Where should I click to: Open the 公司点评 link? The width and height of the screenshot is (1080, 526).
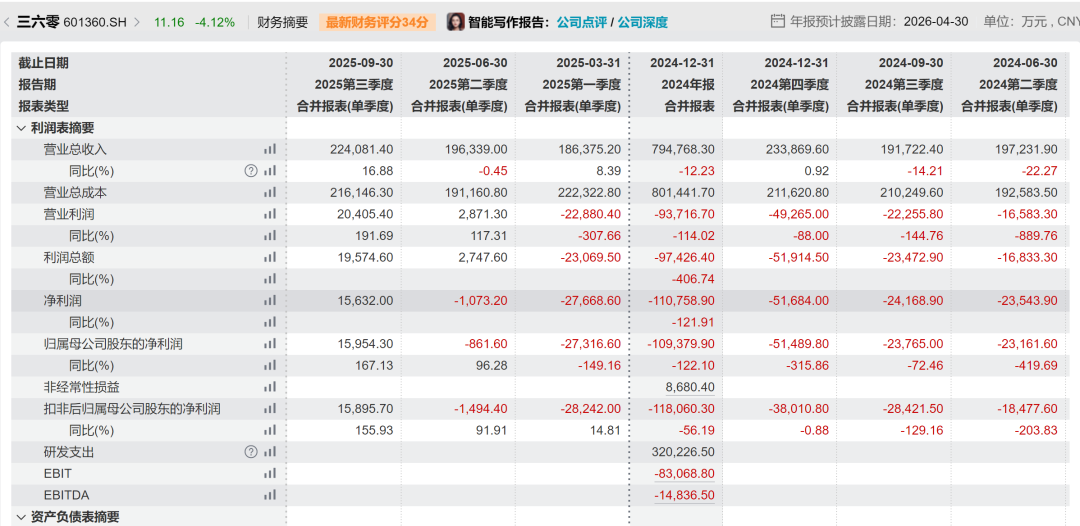click(x=581, y=22)
